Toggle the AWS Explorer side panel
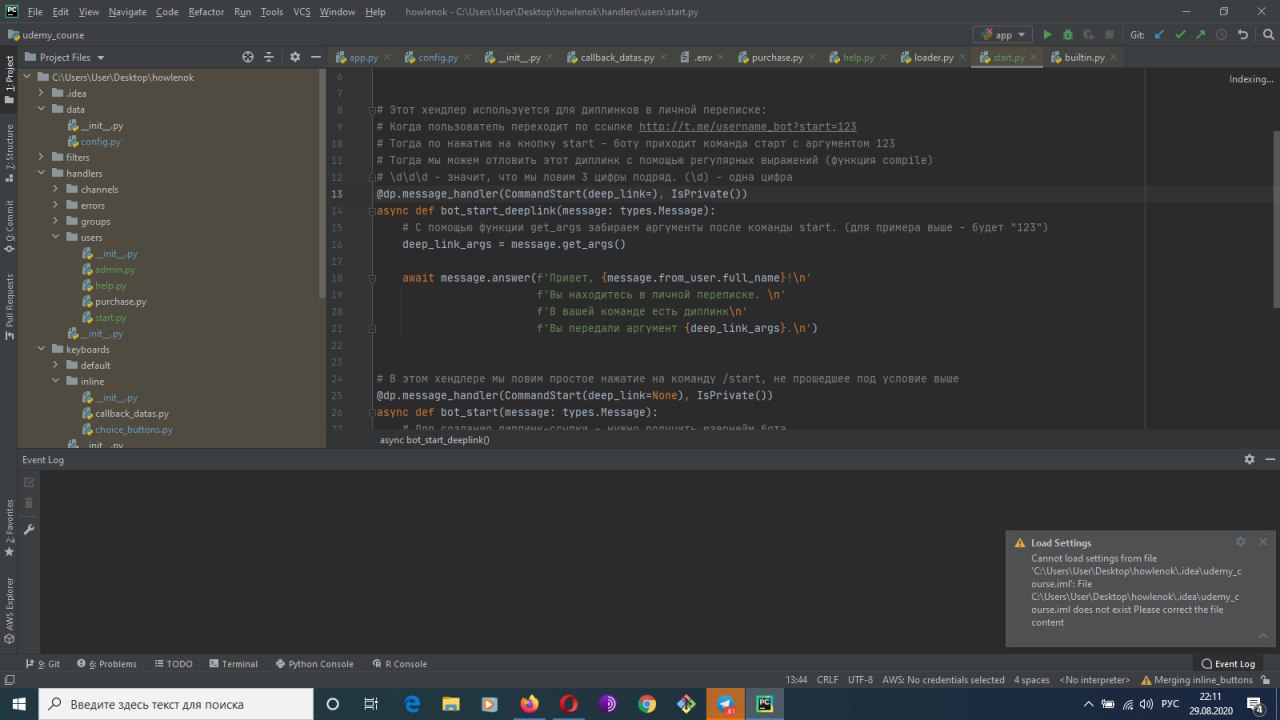Viewport: 1280px width, 720px height. [x=9, y=610]
